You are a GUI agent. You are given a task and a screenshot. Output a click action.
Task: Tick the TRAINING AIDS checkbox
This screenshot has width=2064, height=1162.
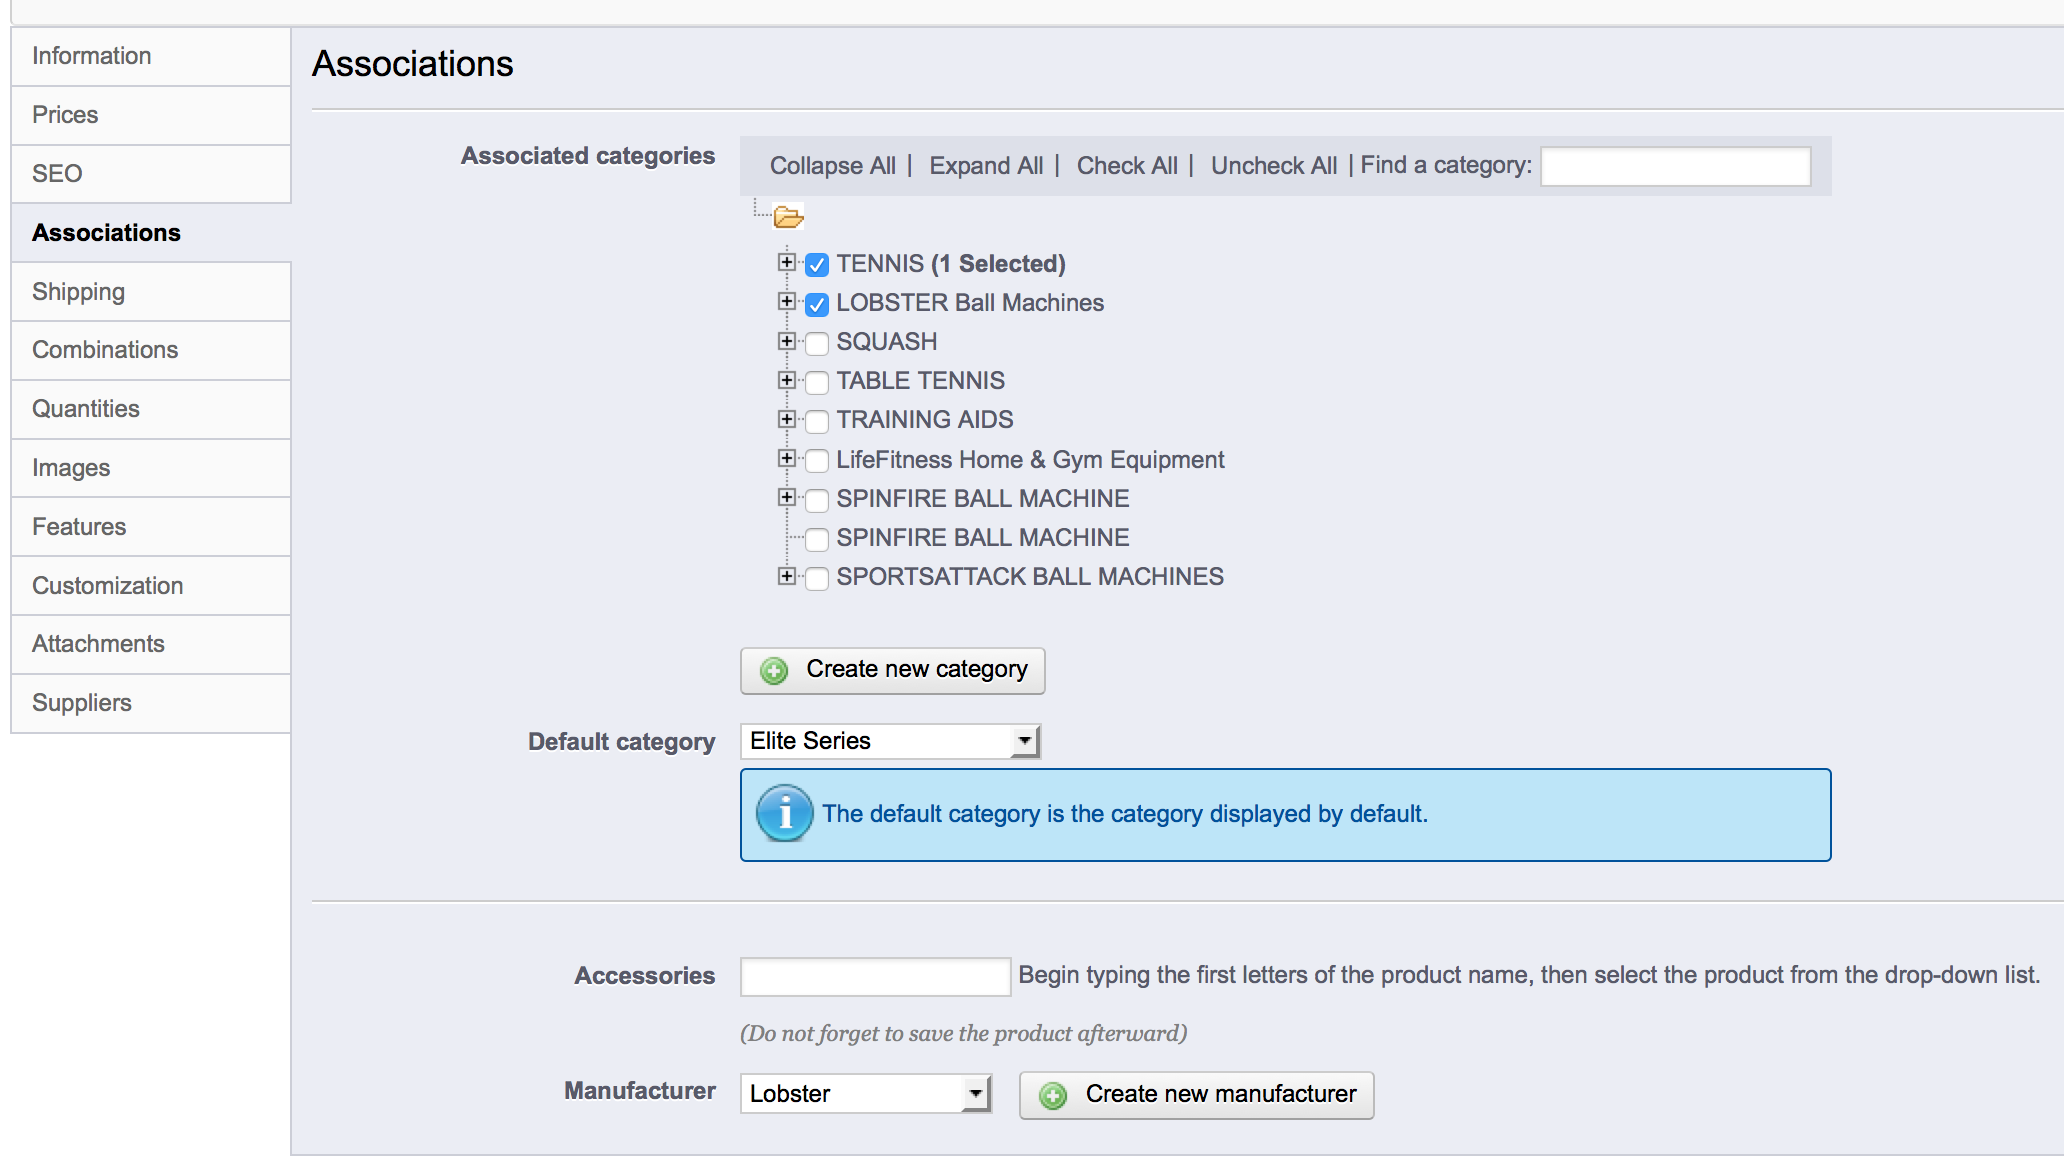pyautogui.click(x=817, y=421)
